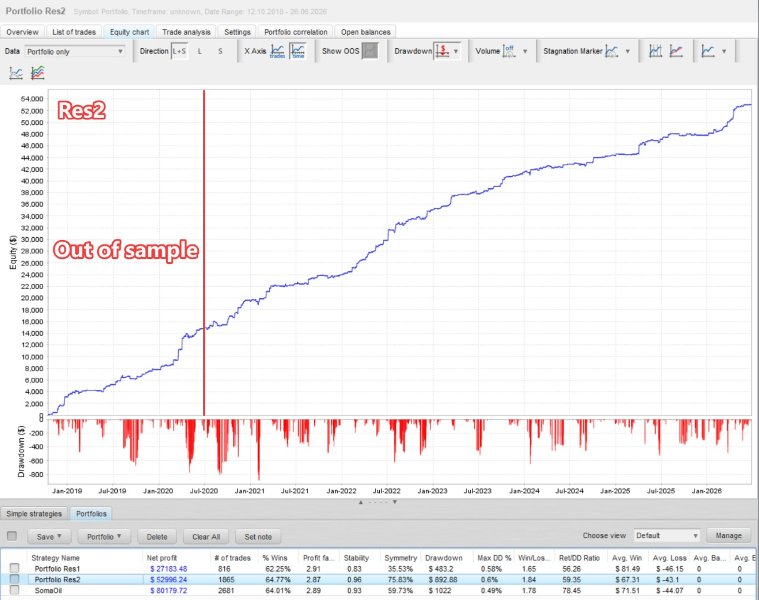The image size is (759, 600).
Task: Click net profit value $ 52996.24
Action: 168,579
